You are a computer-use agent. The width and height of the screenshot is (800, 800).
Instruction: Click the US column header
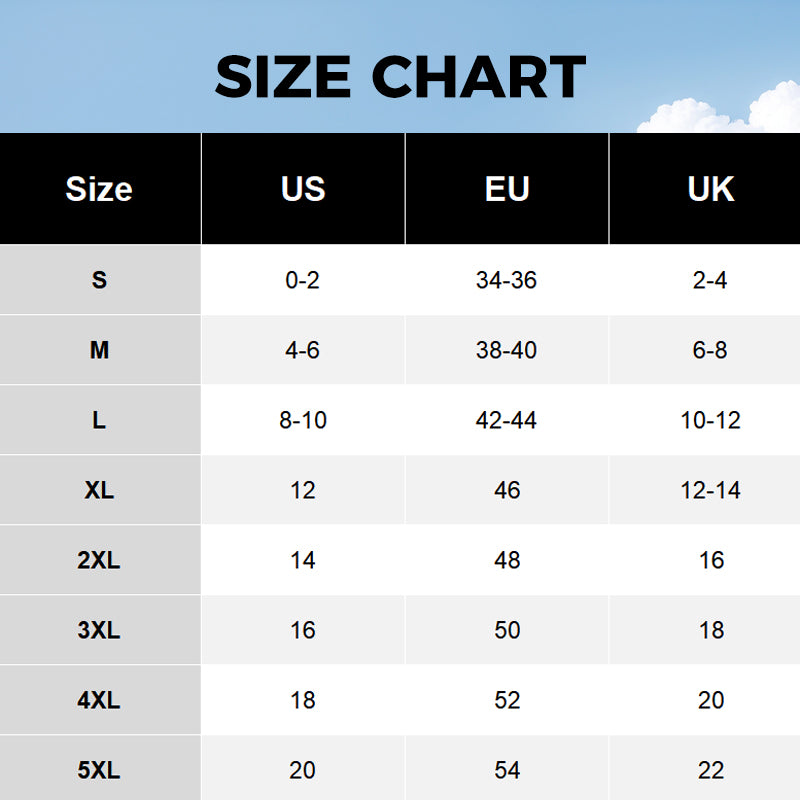coord(303,189)
